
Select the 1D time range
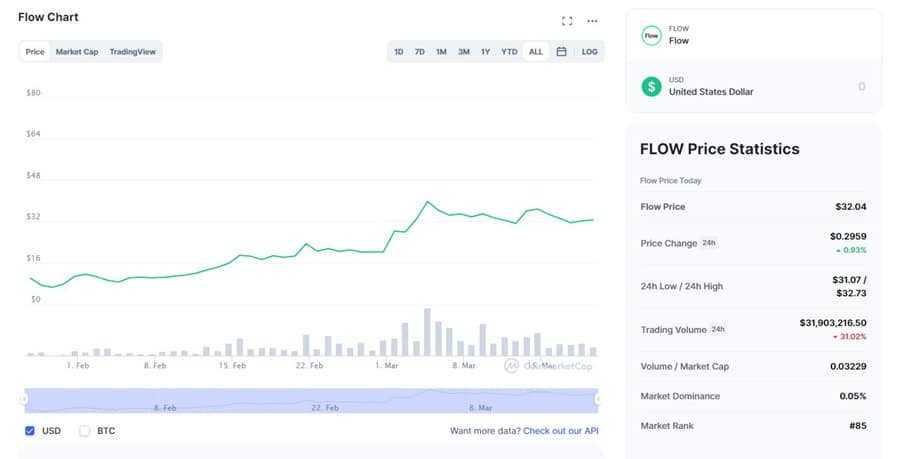399,51
